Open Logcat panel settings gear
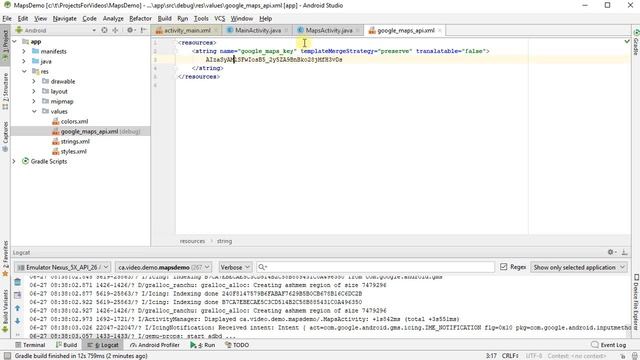 tap(611, 252)
